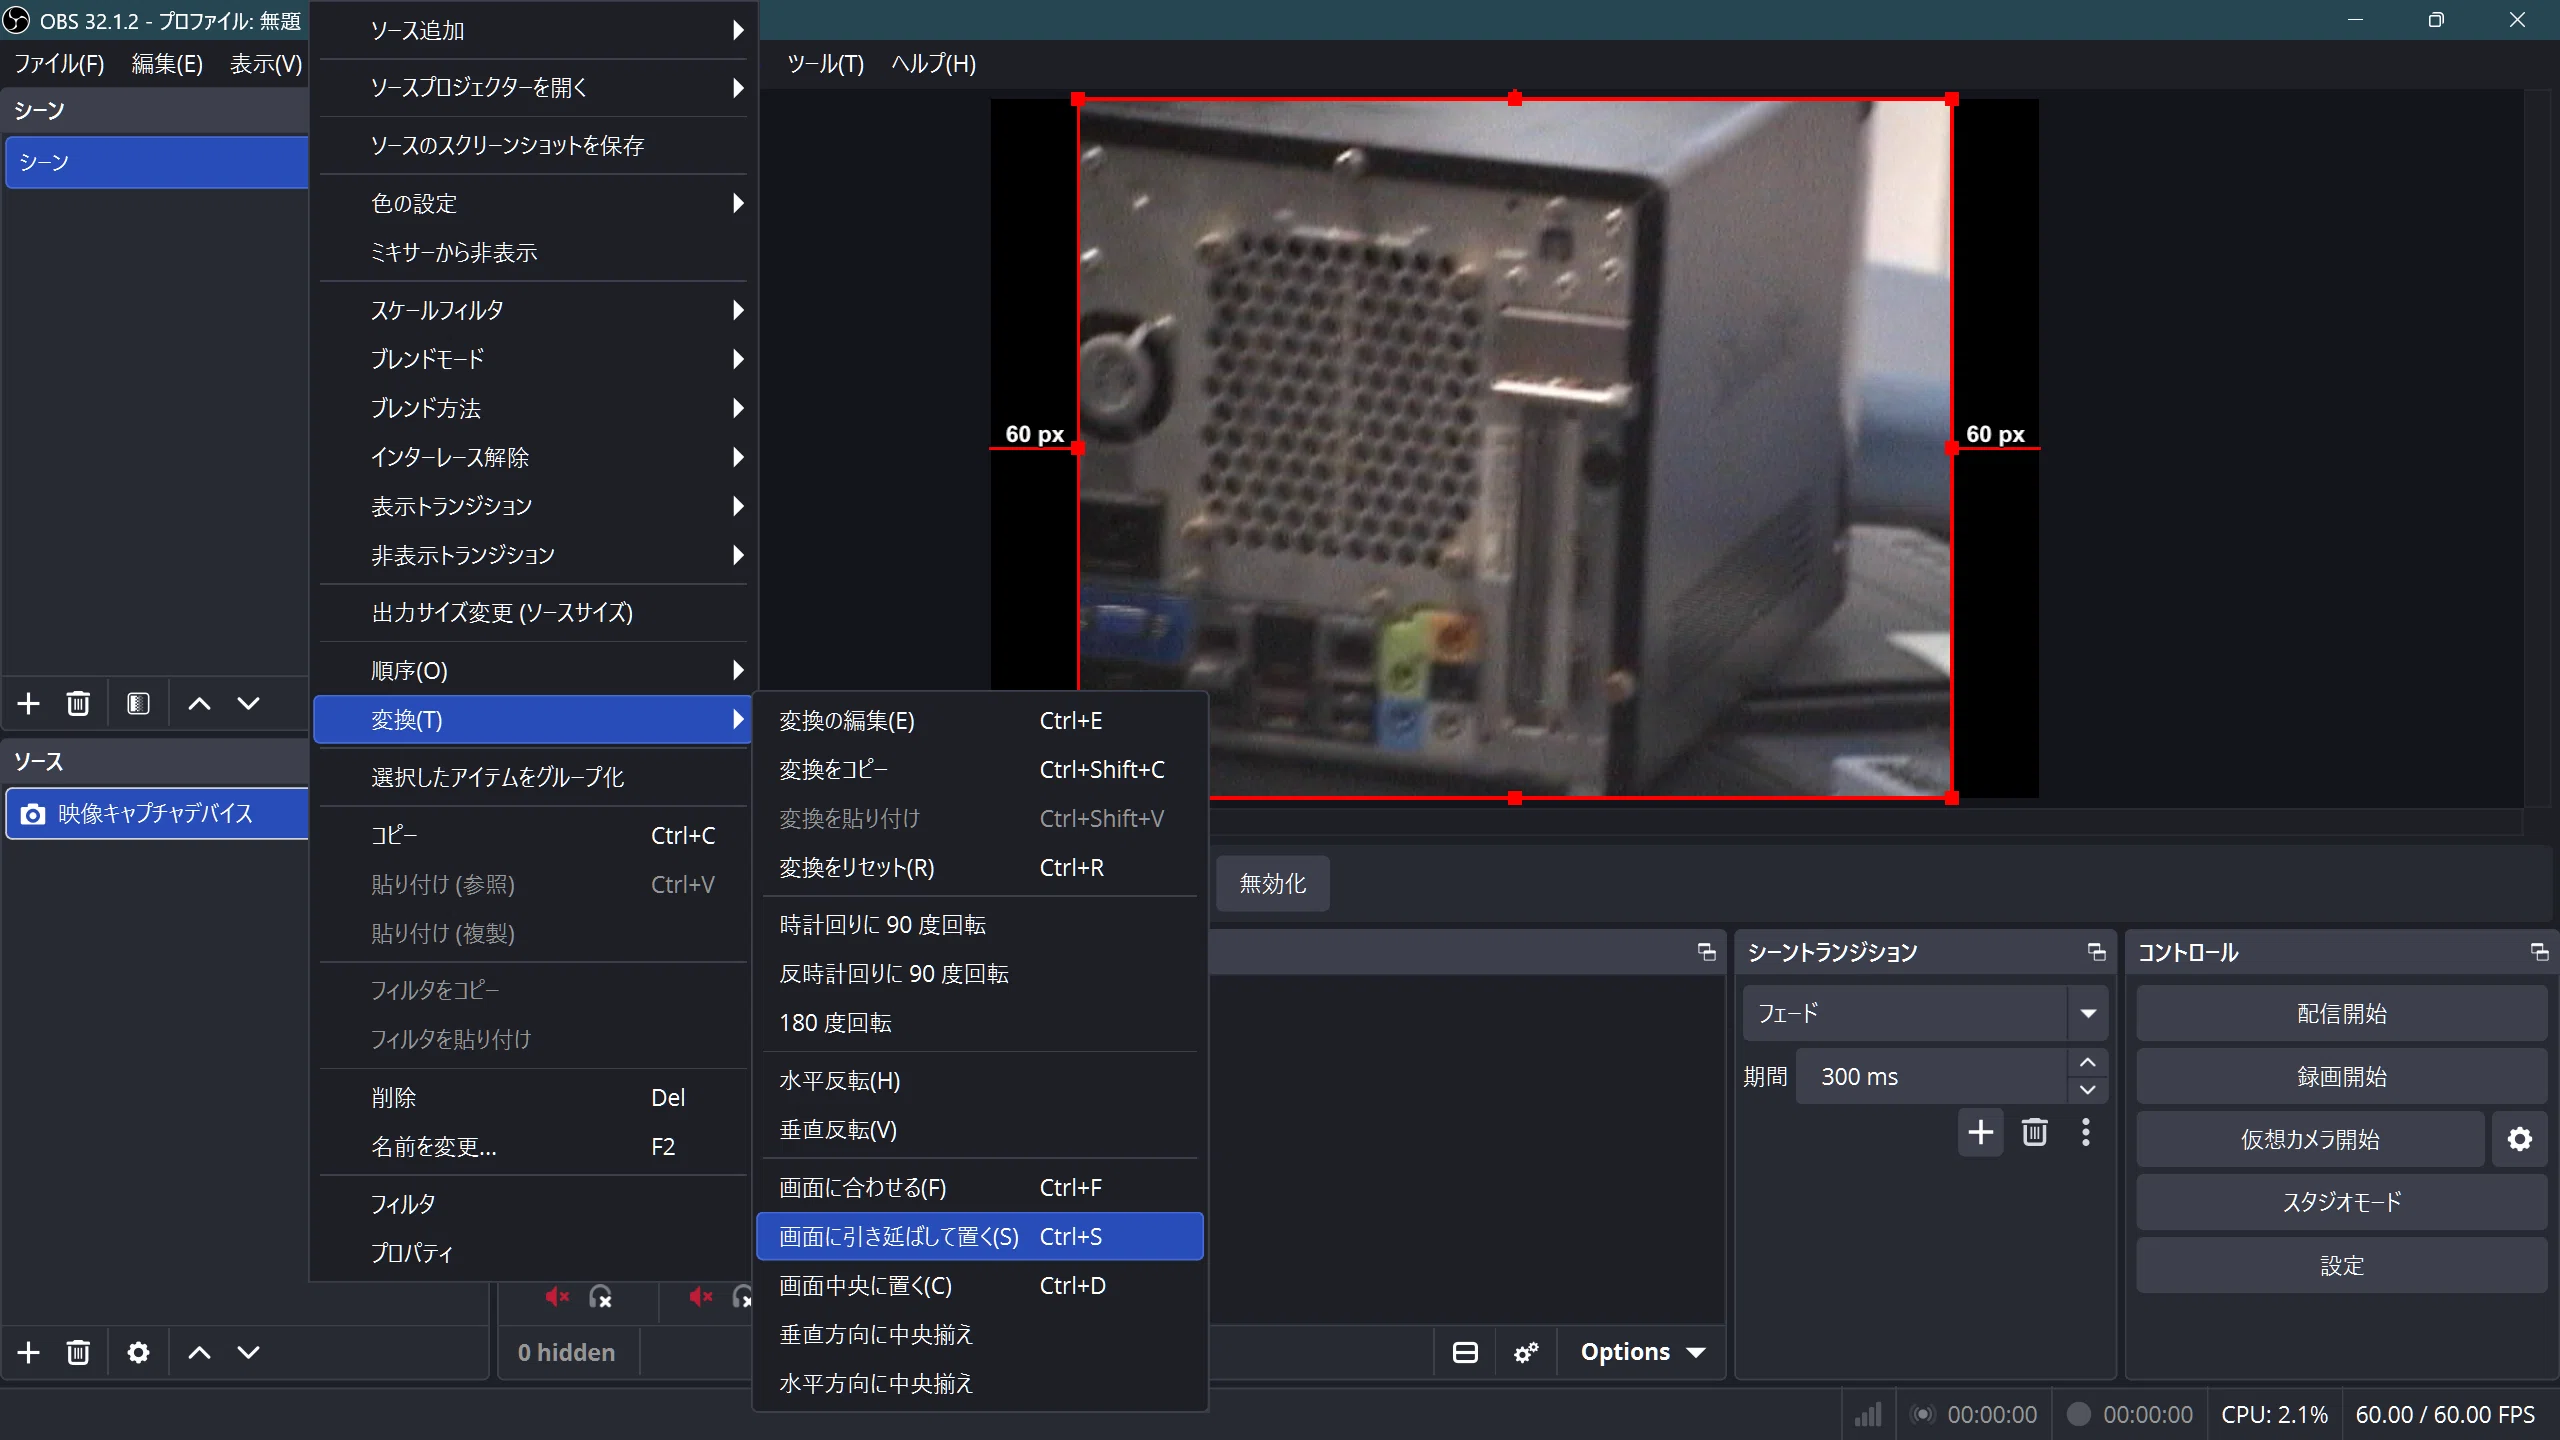Viewport: 2560px width, 1440px height.
Task: Open source properties gear icon
Action: (x=138, y=1353)
